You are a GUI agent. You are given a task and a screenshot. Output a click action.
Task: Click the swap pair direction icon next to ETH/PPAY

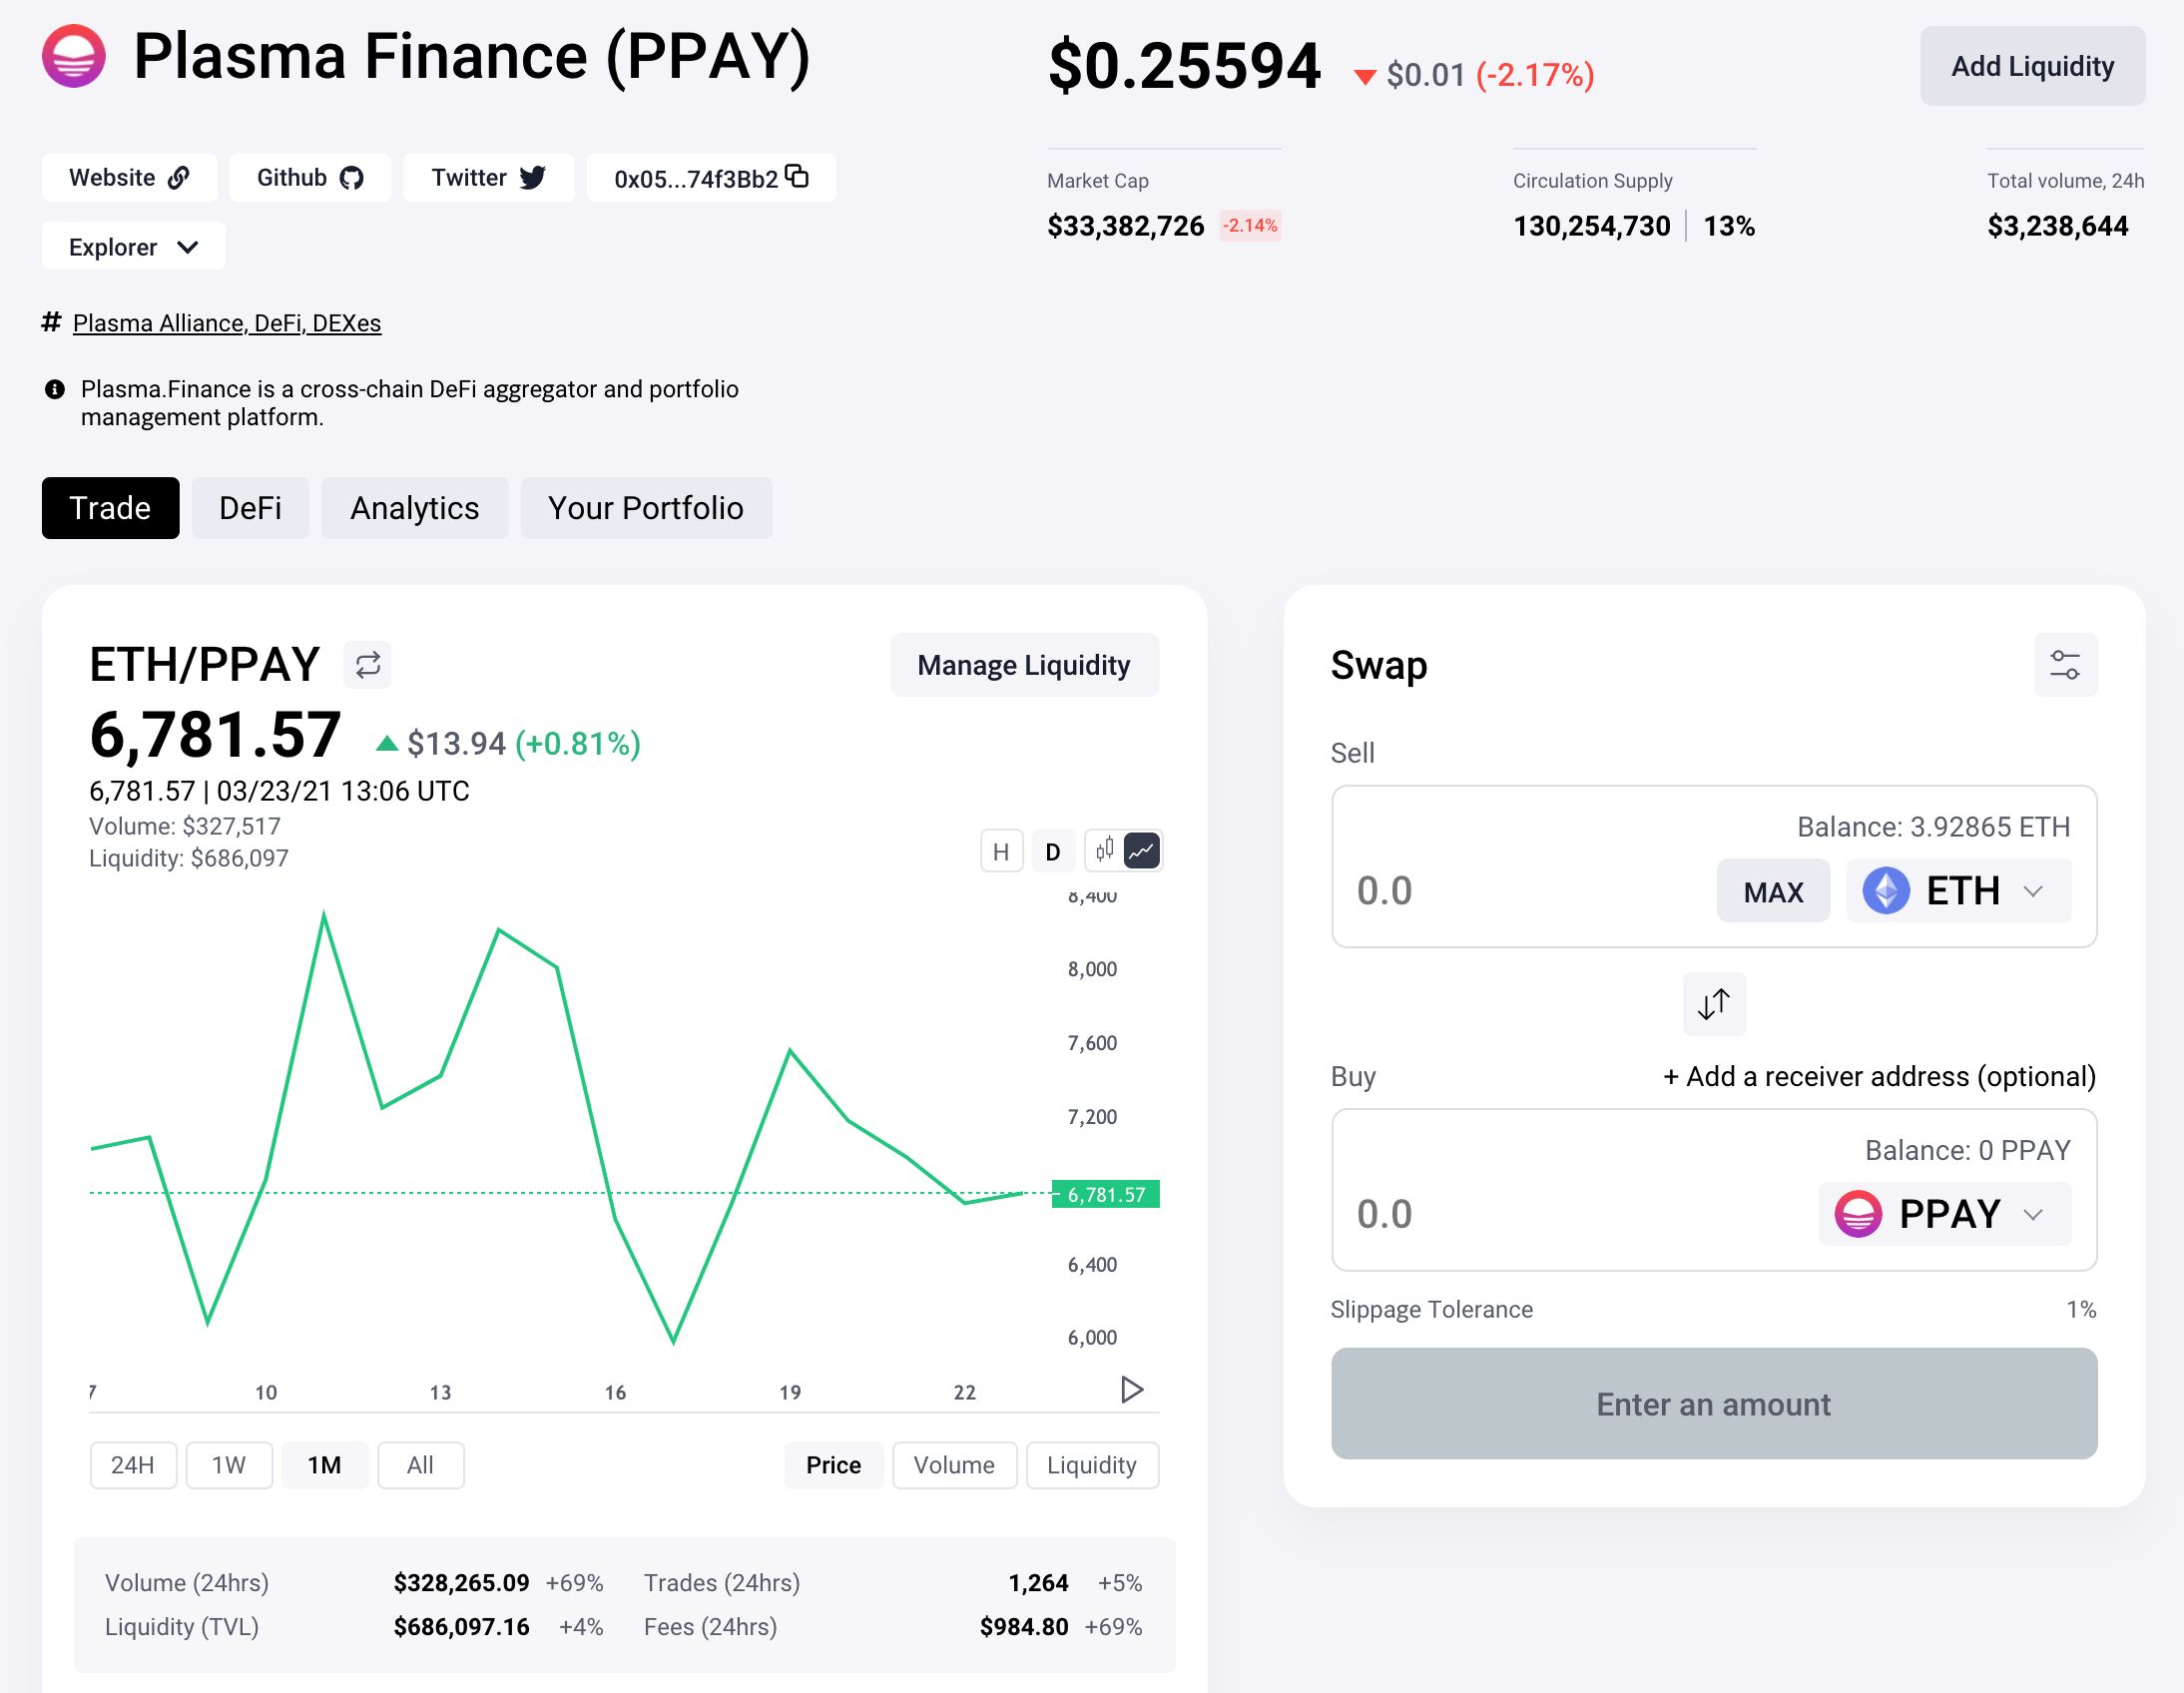tap(367, 665)
